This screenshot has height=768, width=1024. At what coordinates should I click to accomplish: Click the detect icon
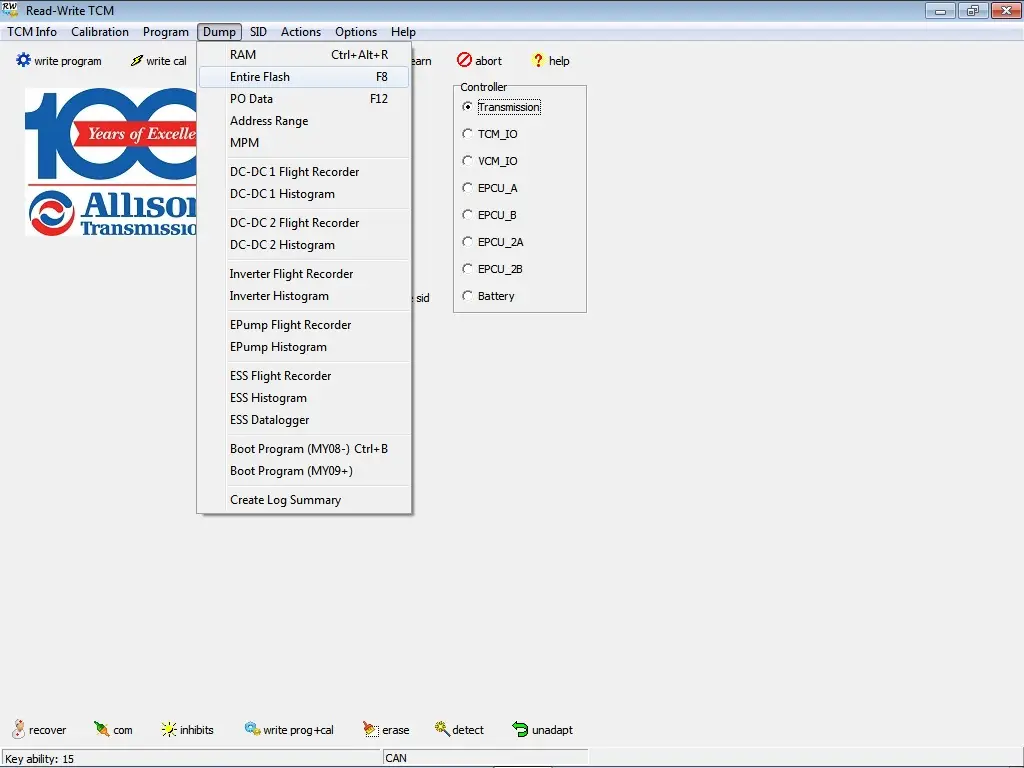pos(441,730)
